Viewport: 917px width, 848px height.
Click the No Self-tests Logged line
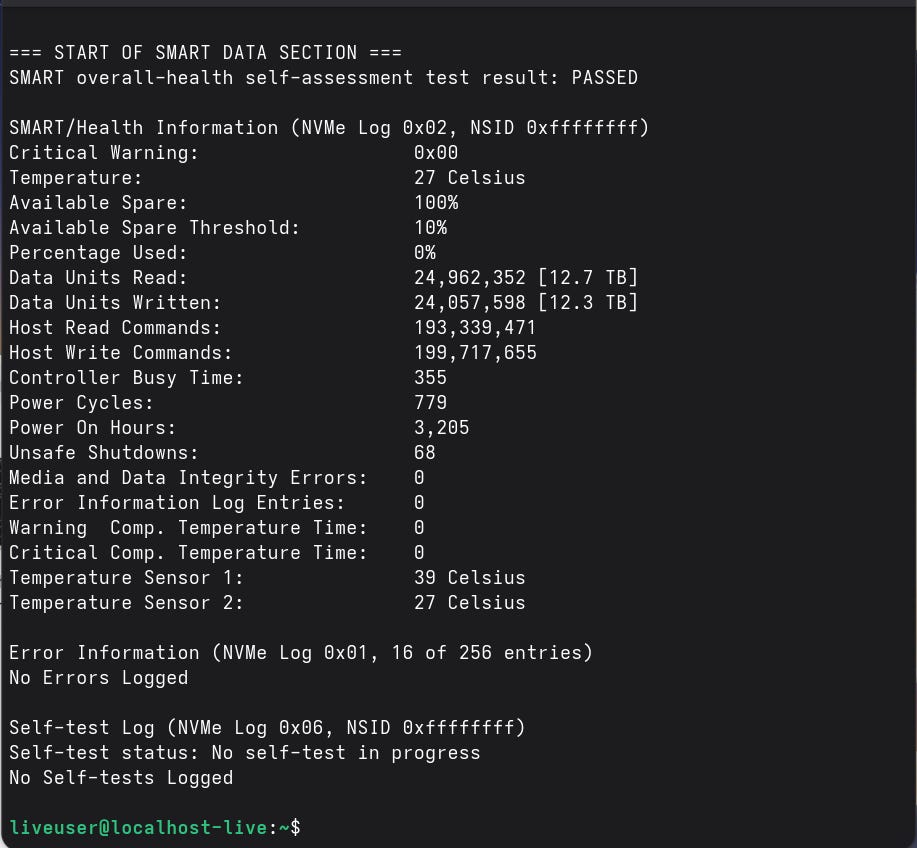click(x=121, y=778)
